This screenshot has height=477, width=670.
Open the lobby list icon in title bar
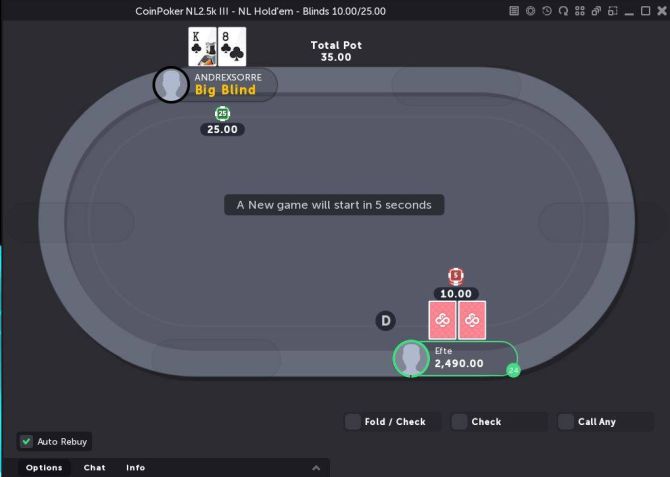tap(514, 11)
